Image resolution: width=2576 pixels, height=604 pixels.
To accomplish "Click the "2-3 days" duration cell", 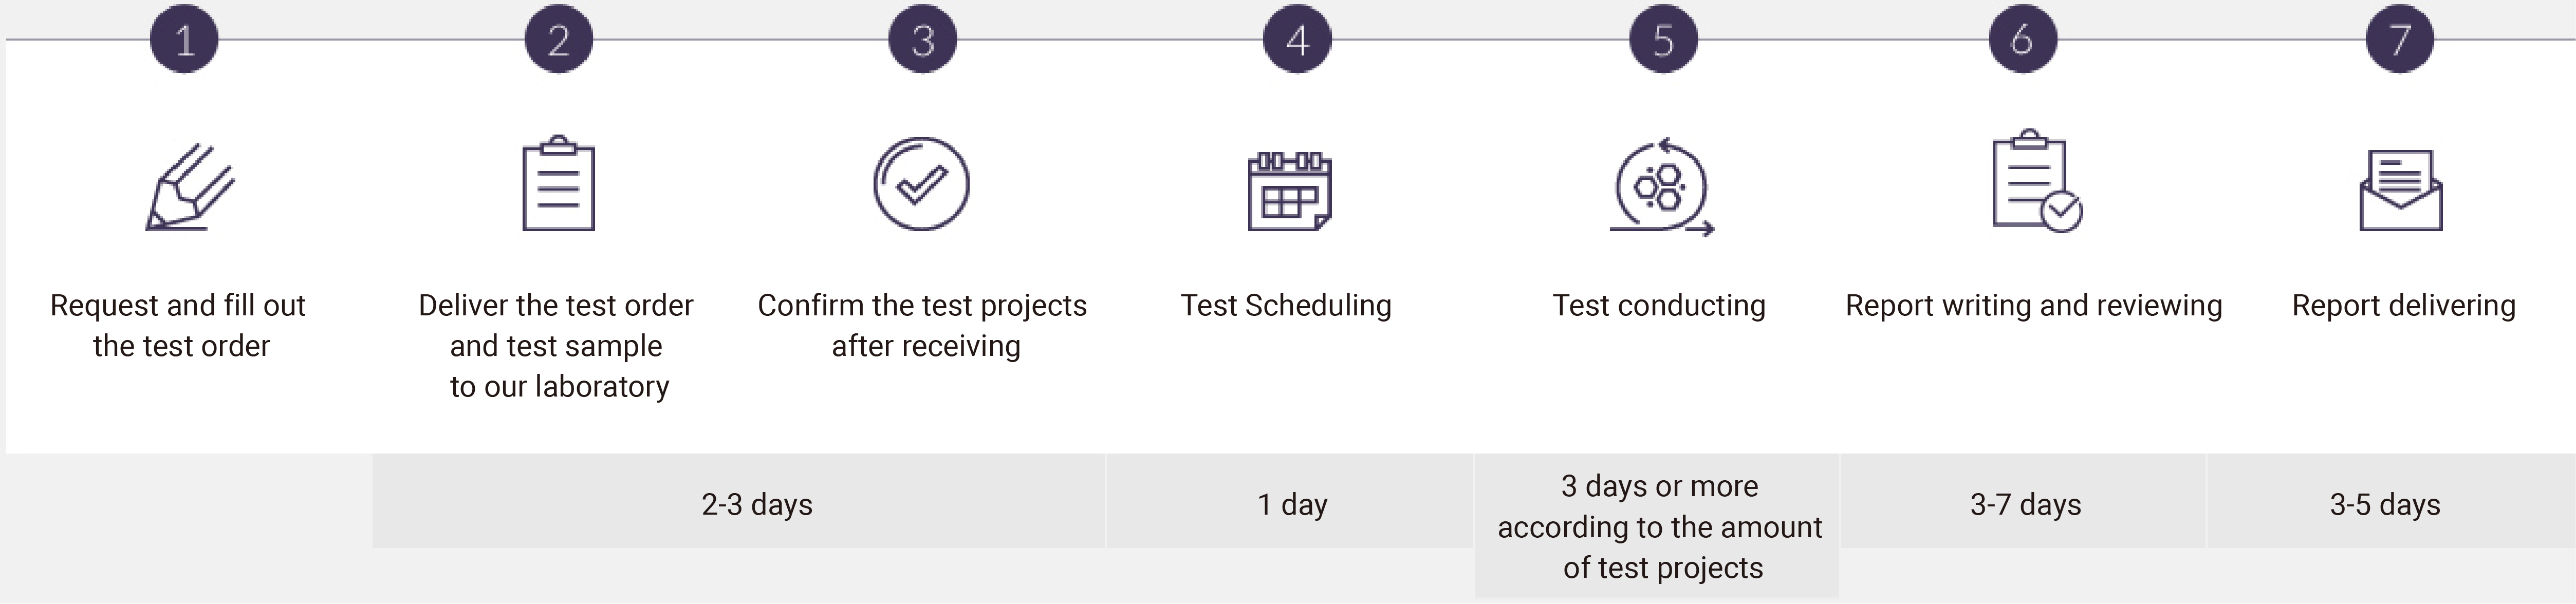I will coord(739,502).
